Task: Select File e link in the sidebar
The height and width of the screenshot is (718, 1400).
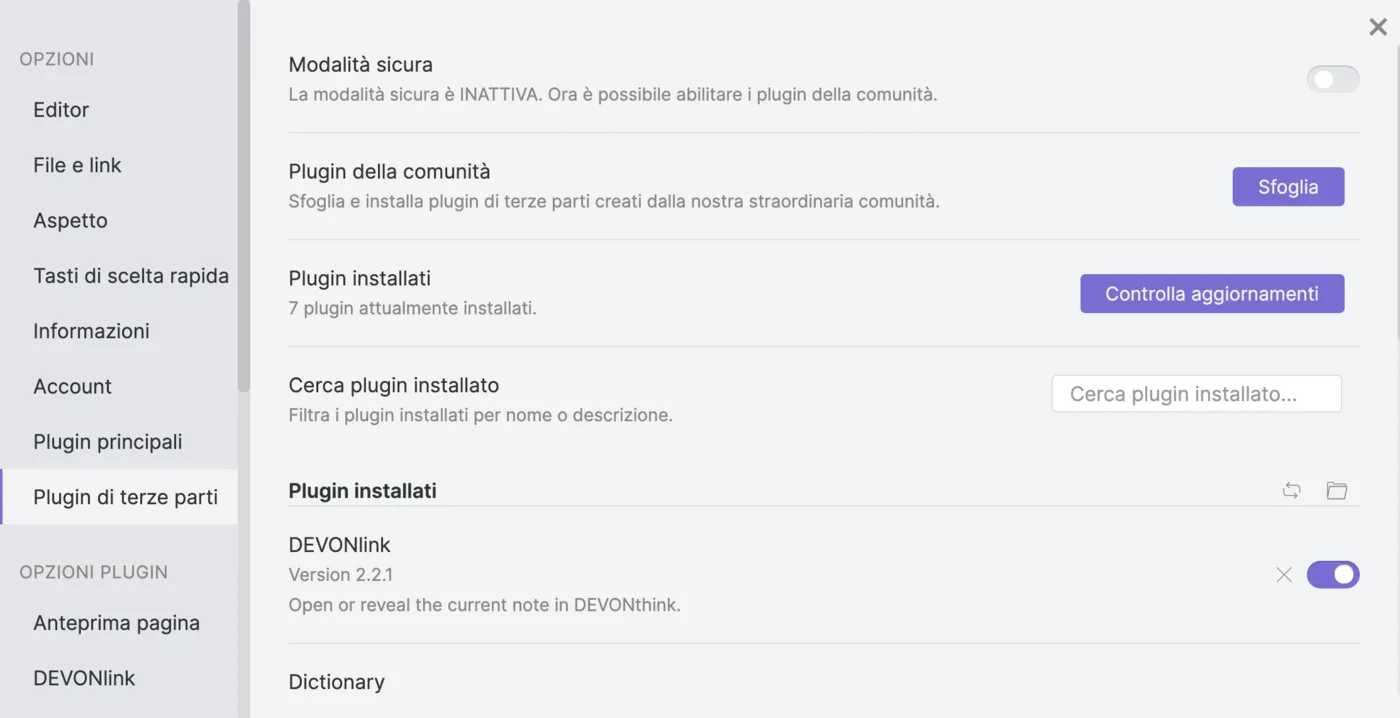Action: [x=77, y=164]
